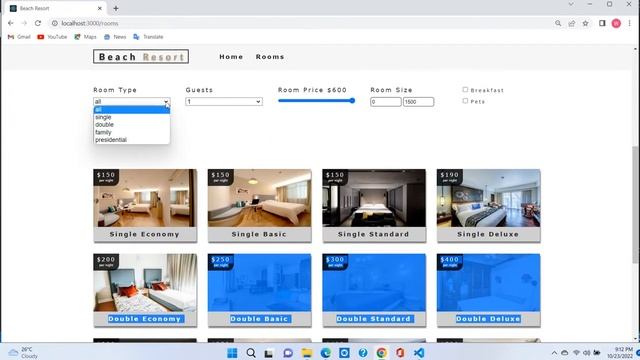Open taskbar Search
Image resolution: width=640 pixels, height=360 pixels.
(x=251, y=353)
